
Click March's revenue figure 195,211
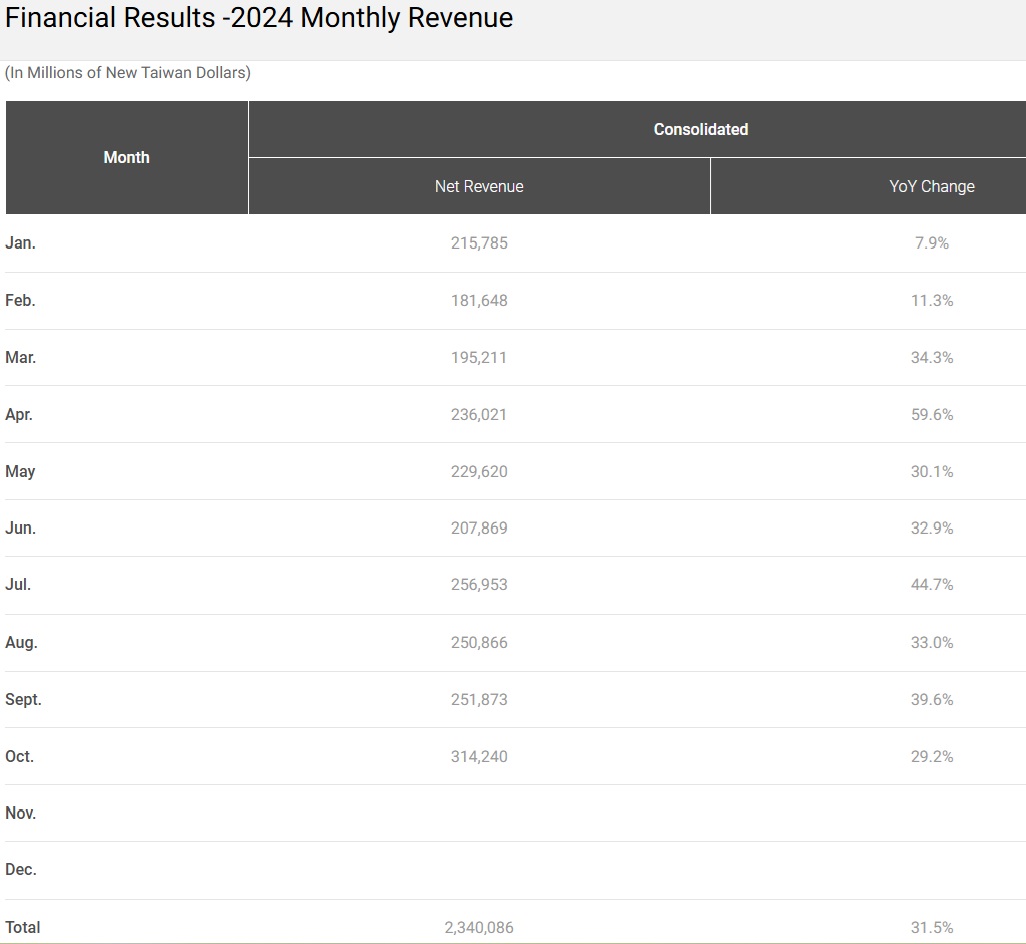pyautogui.click(x=478, y=357)
